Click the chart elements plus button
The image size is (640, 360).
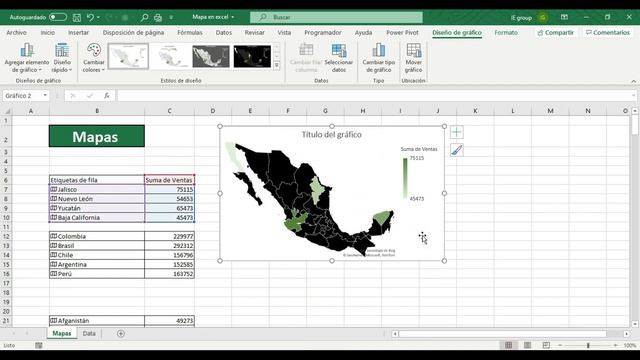tap(457, 132)
